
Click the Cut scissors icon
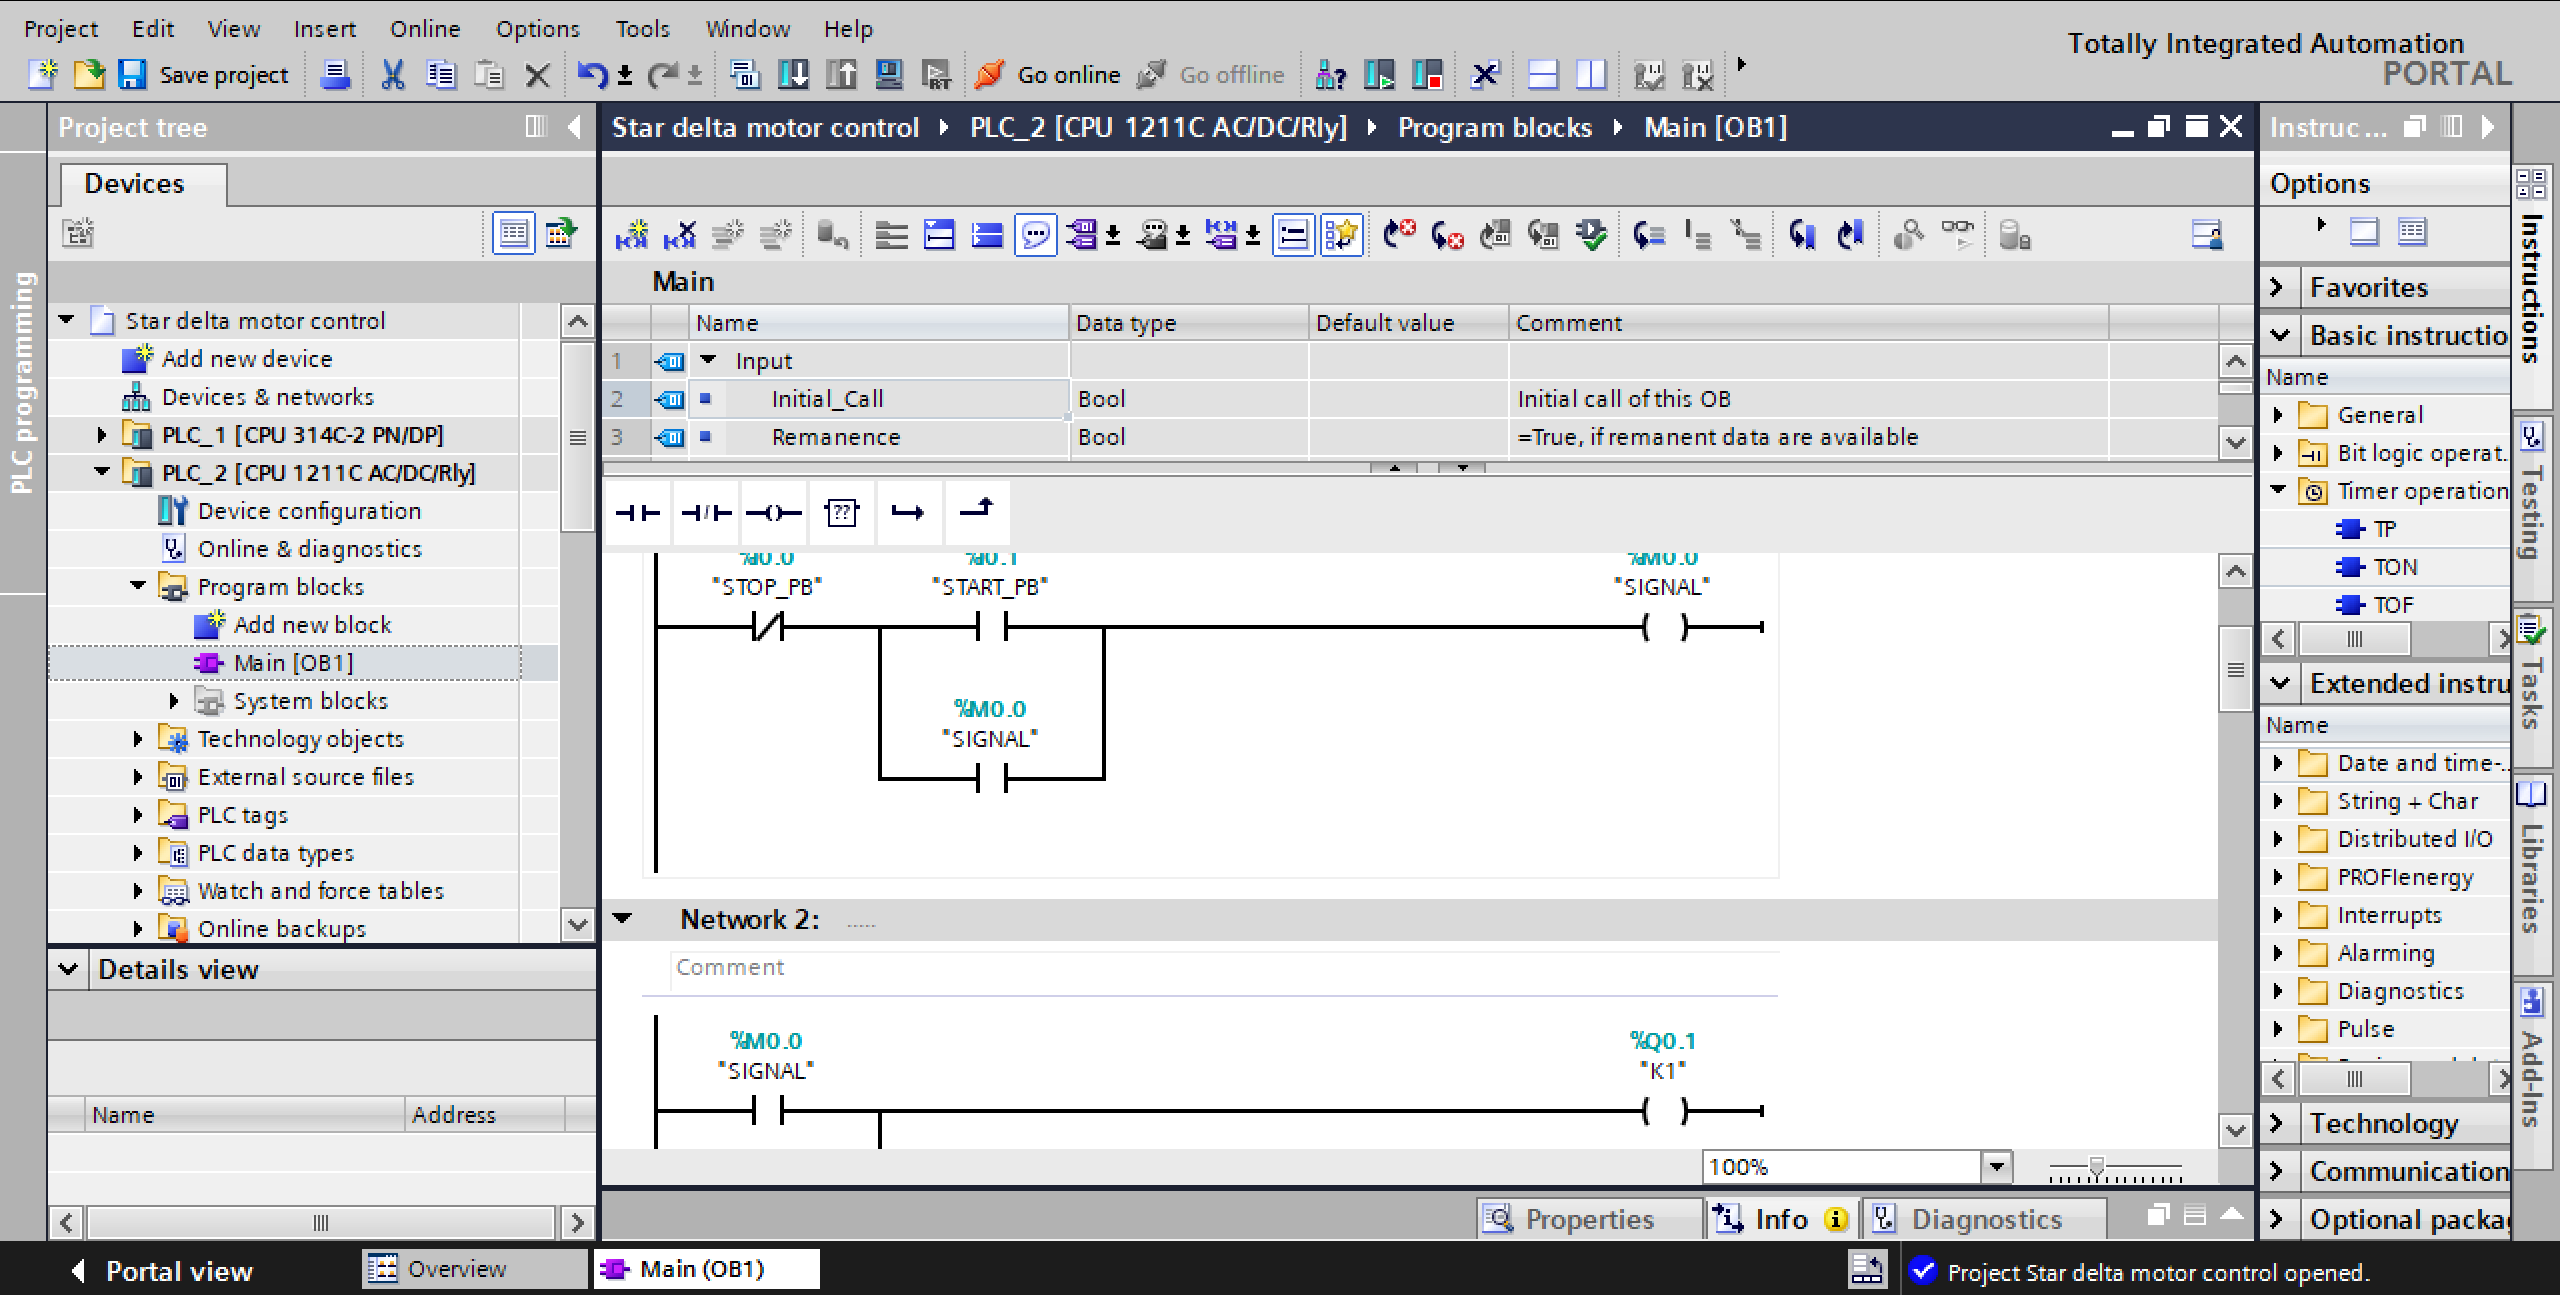tap(392, 75)
